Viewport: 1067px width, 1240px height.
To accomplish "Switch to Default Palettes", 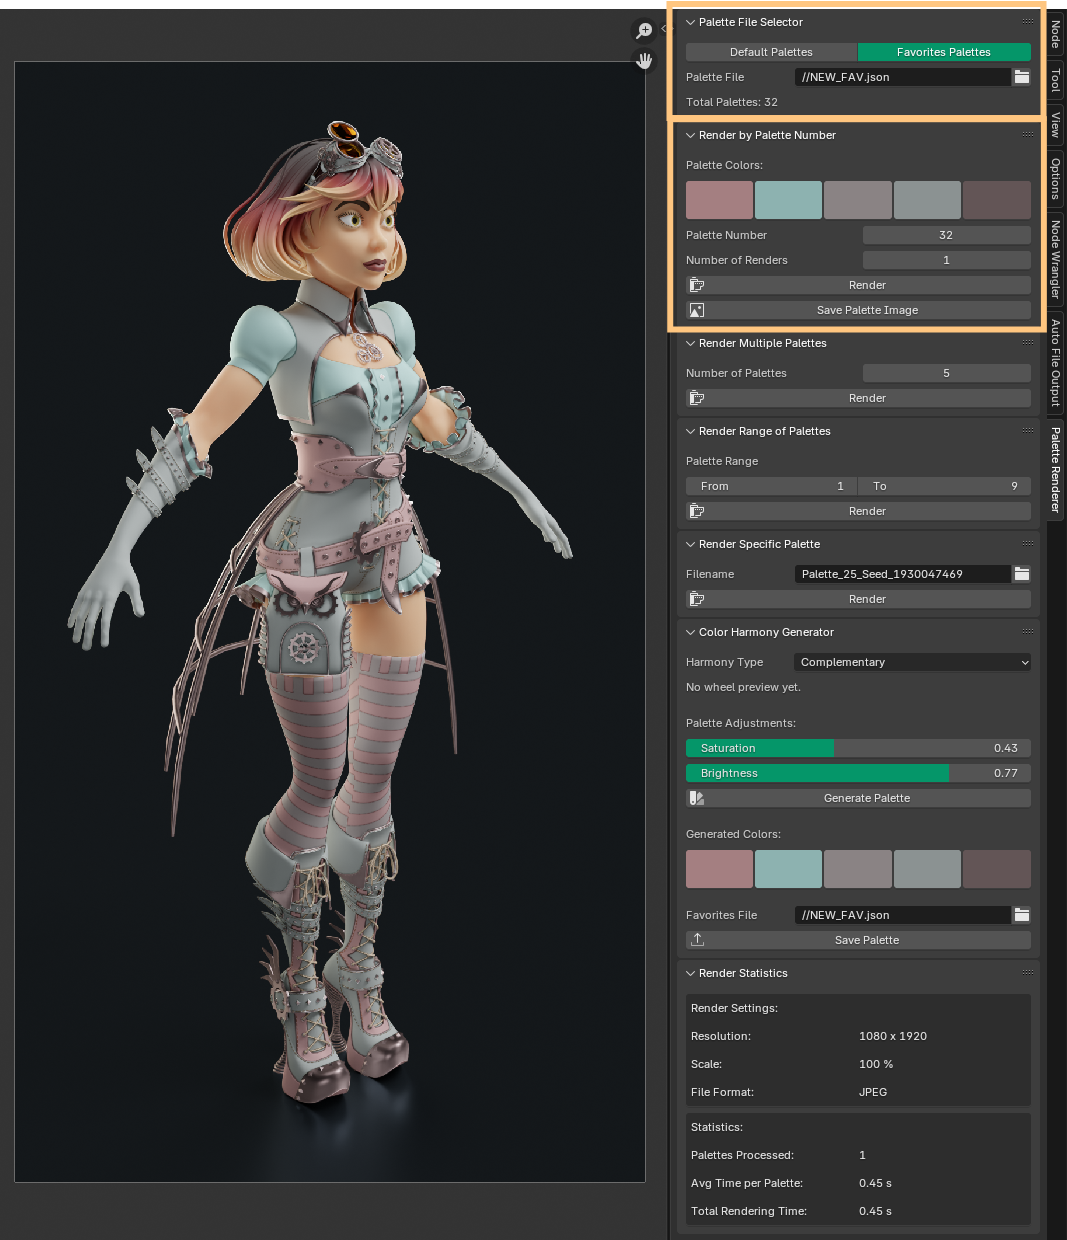I will [771, 52].
